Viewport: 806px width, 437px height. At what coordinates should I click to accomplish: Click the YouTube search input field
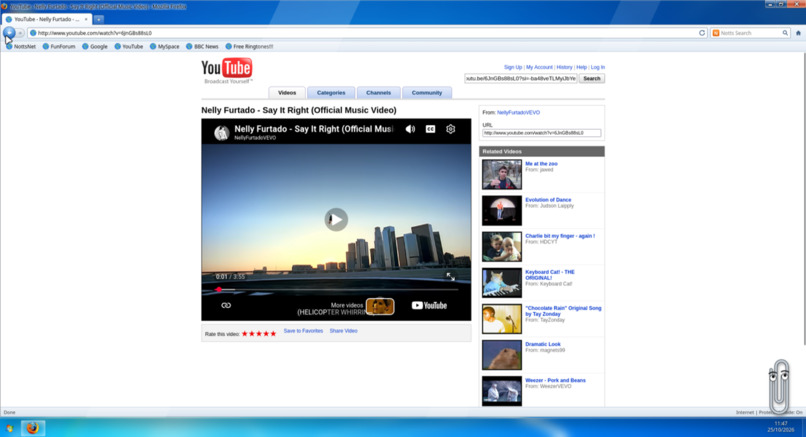point(521,79)
